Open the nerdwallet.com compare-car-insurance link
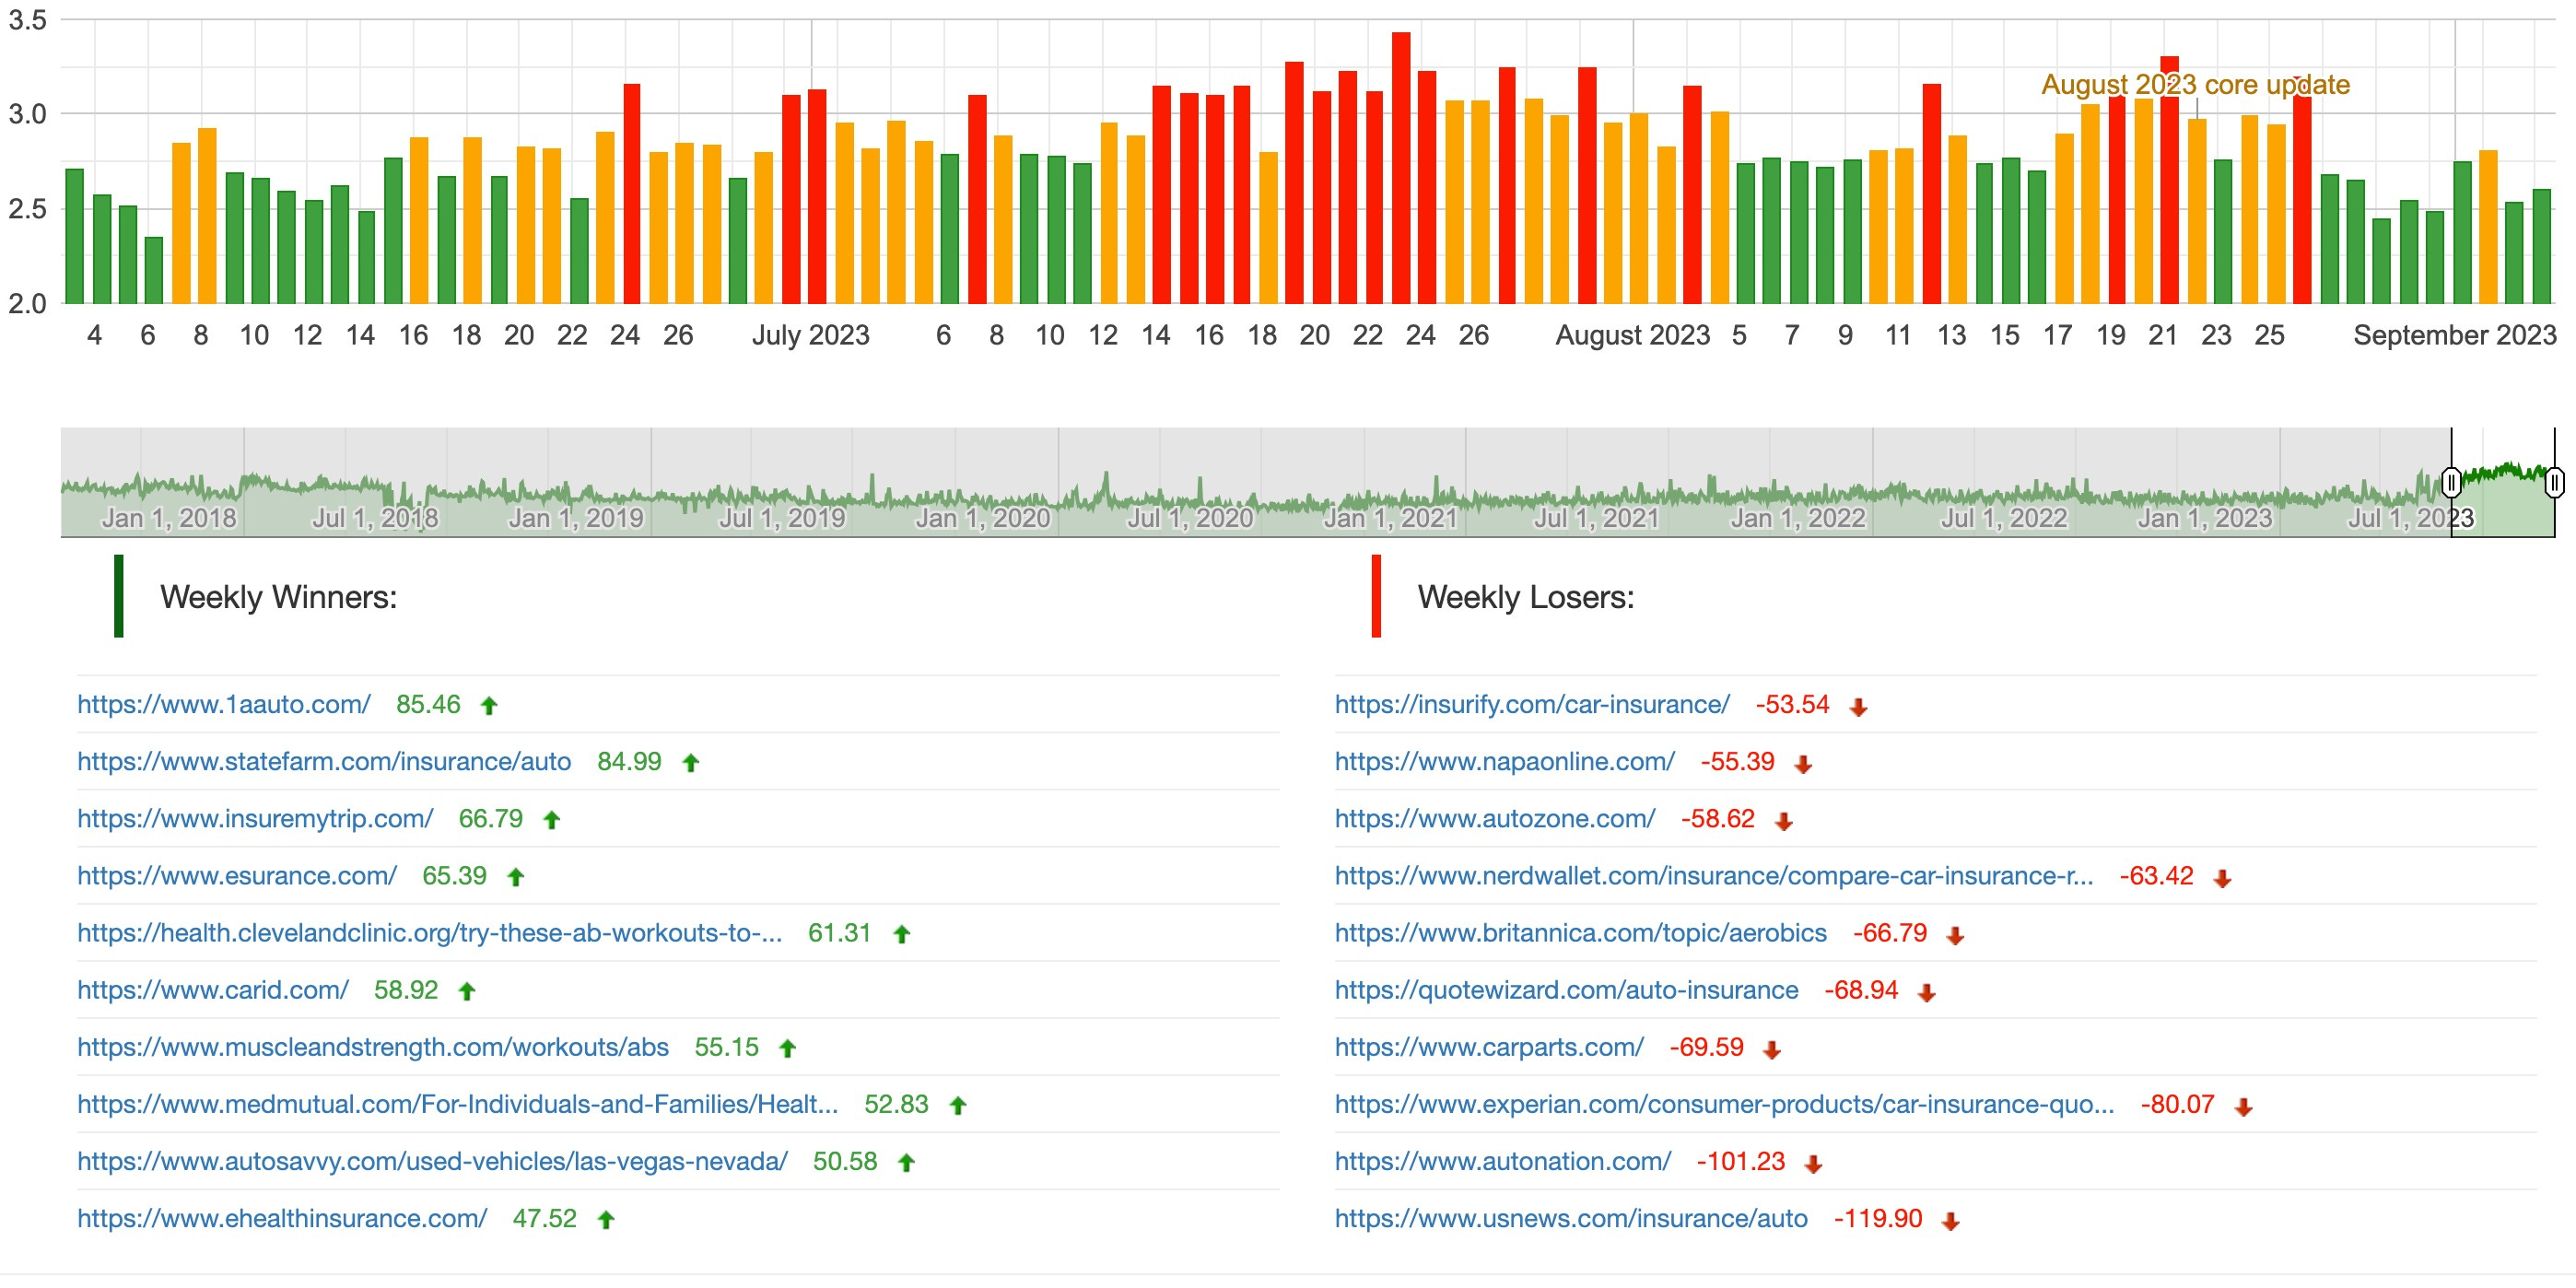Screen dimensions: 2576x1288 point(1714,876)
